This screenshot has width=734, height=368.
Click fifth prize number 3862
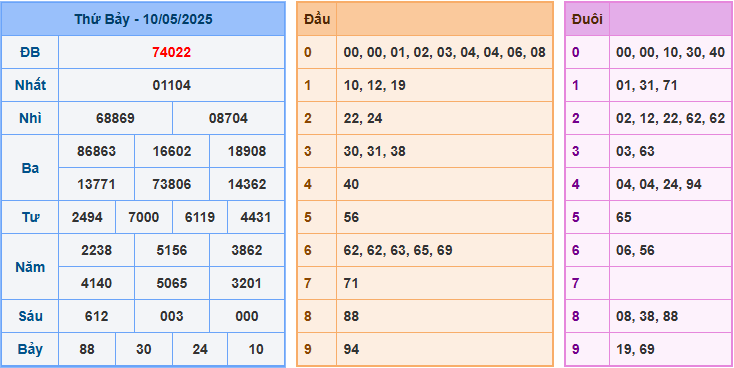click(247, 250)
